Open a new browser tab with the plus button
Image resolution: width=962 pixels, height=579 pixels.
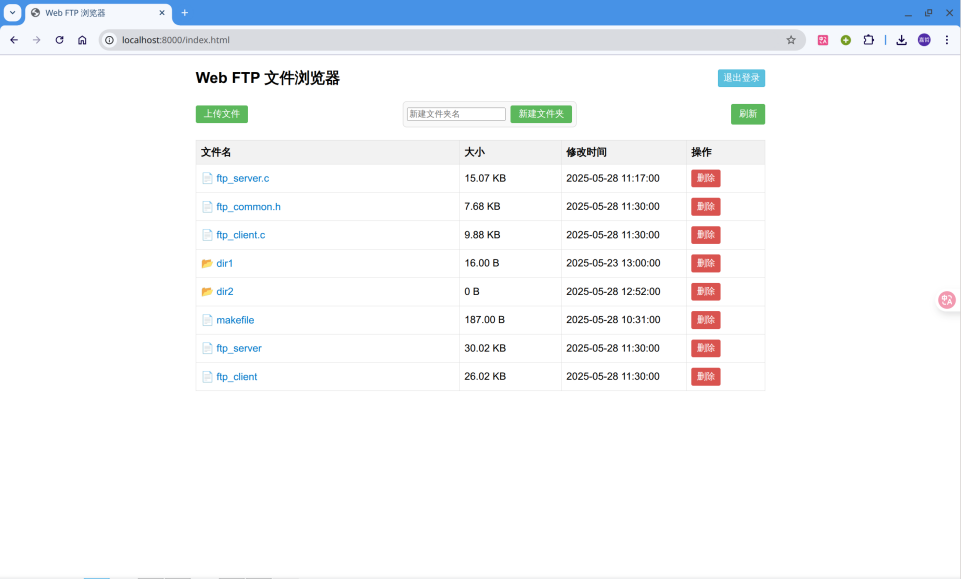click(x=186, y=13)
